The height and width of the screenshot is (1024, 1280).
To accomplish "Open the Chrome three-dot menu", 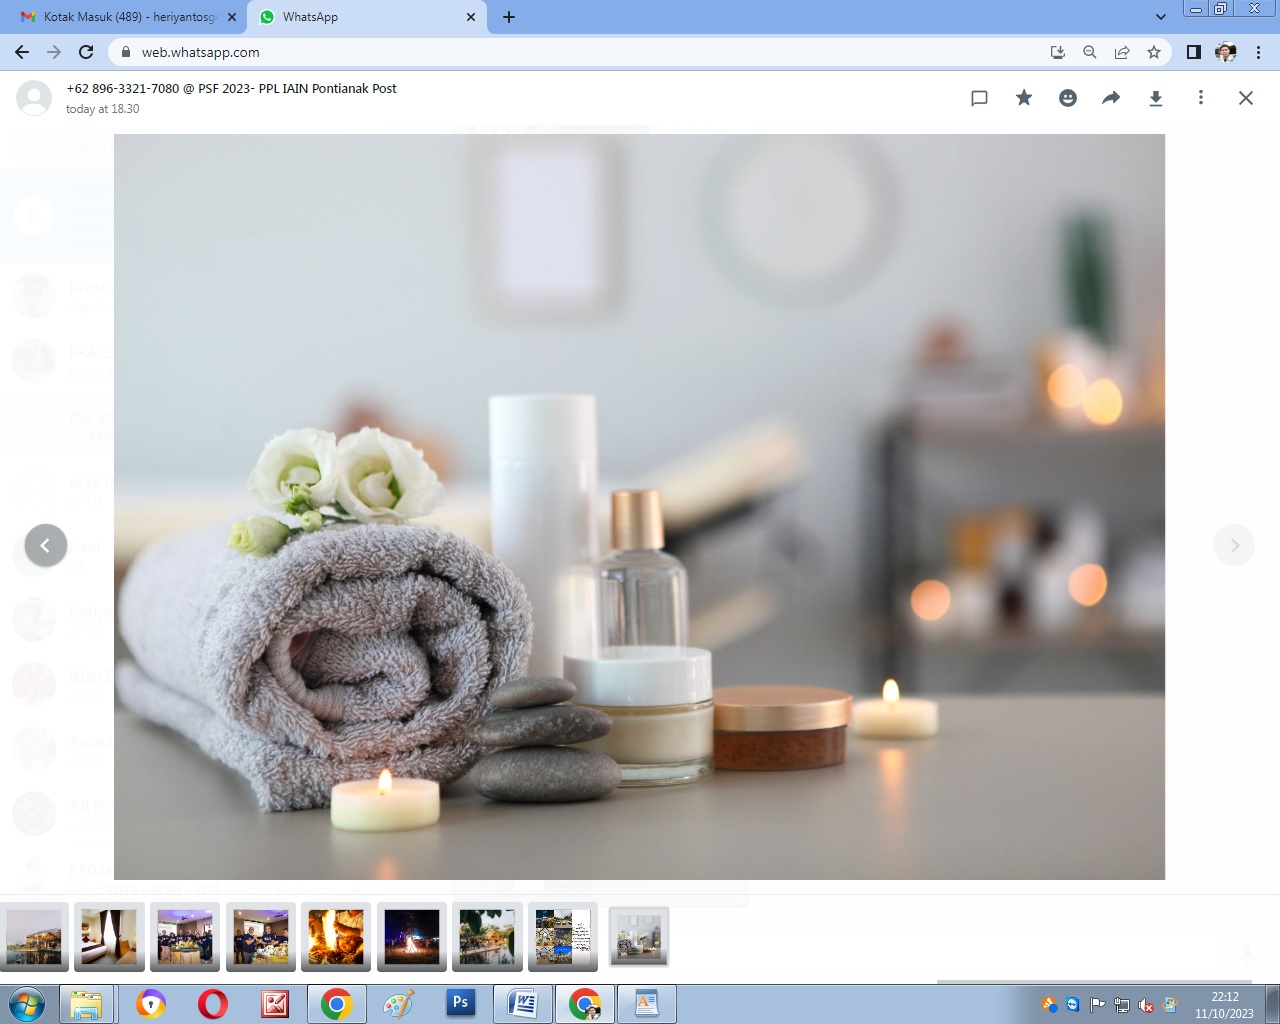I will tap(1258, 52).
